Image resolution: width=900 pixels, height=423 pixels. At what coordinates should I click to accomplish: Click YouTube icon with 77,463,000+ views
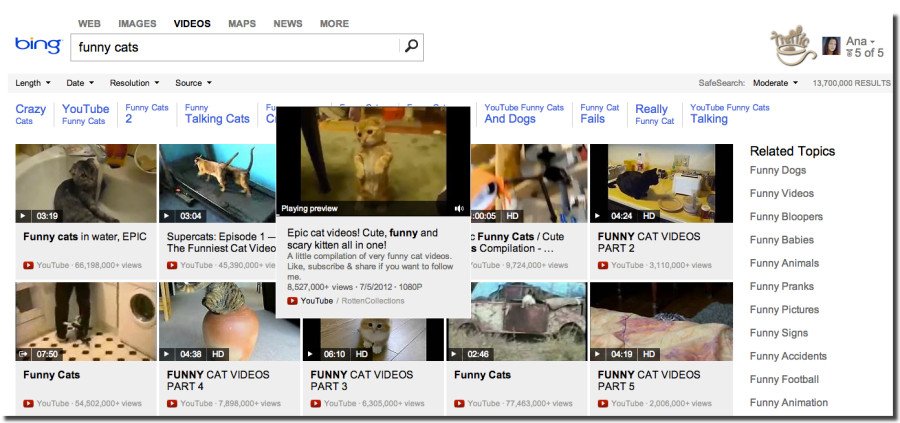click(x=460, y=403)
